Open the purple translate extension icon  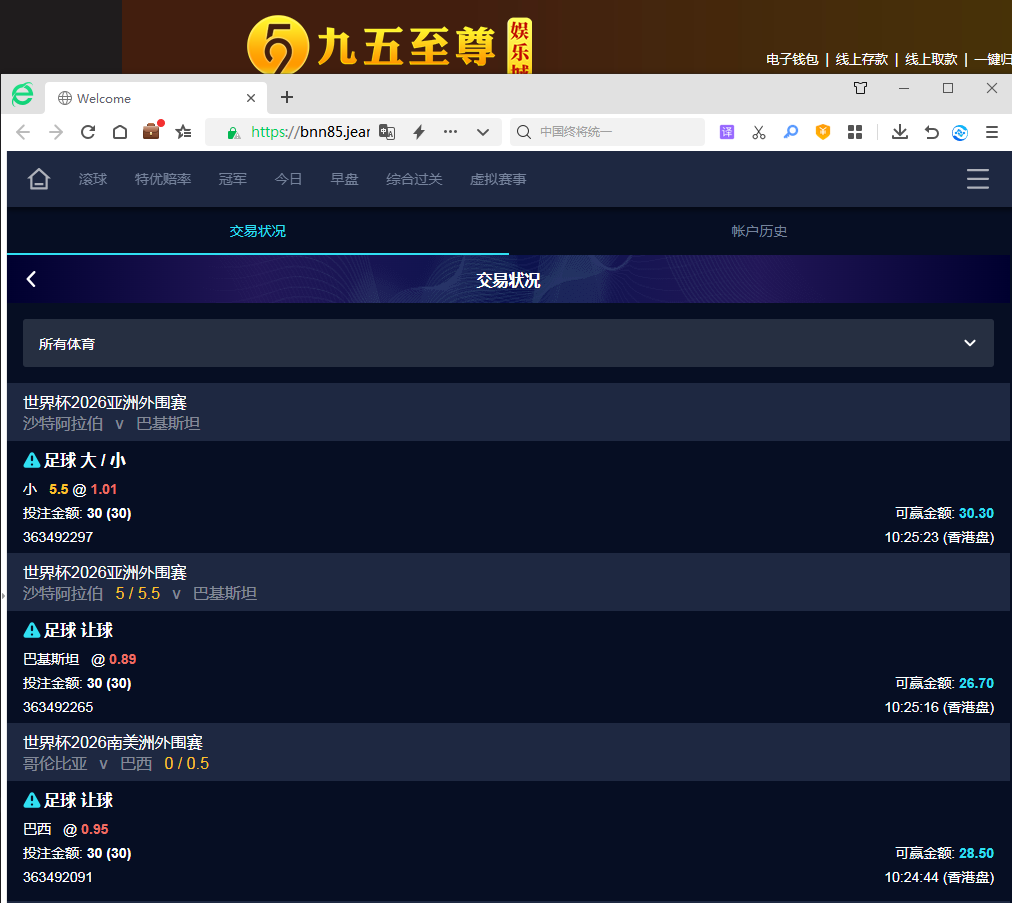click(x=727, y=132)
